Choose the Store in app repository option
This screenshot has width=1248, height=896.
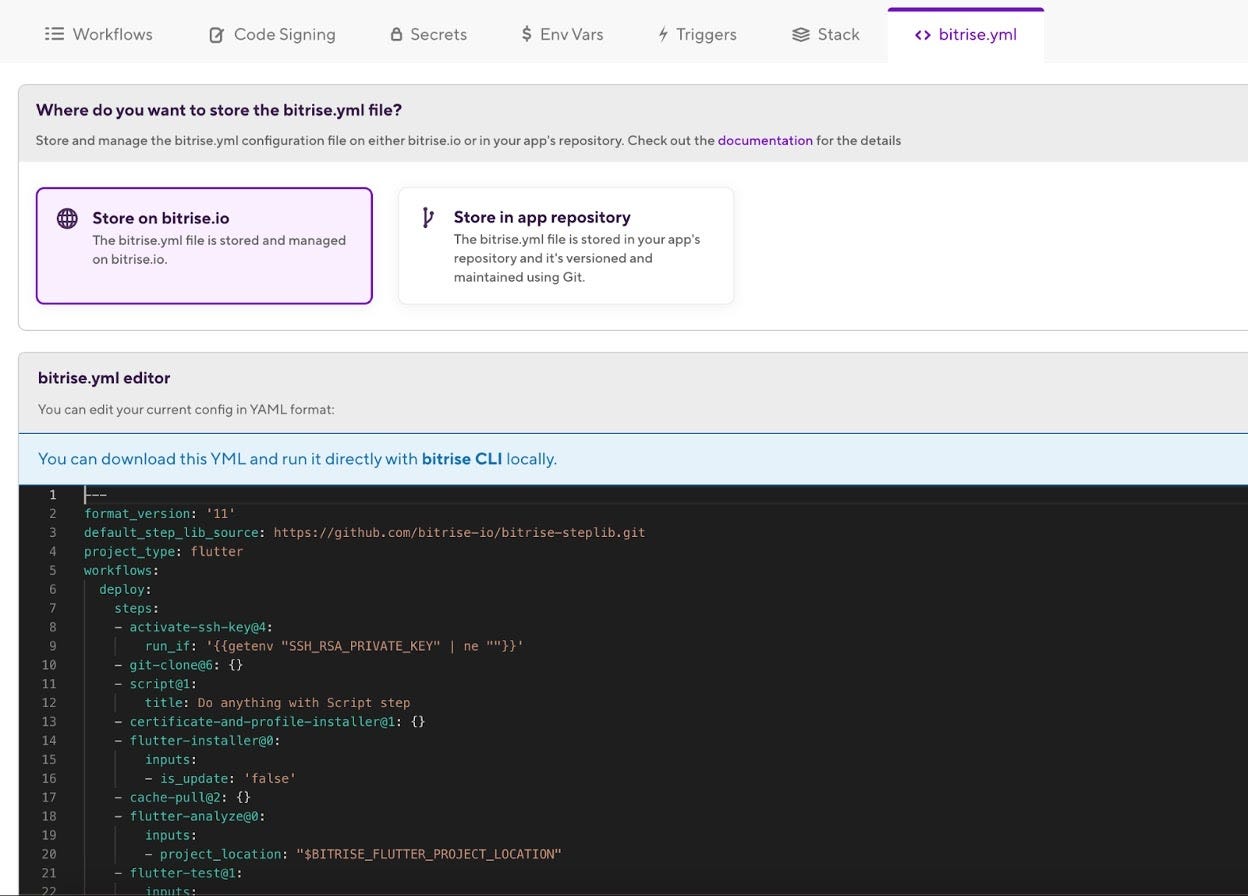click(x=566, y=246)
